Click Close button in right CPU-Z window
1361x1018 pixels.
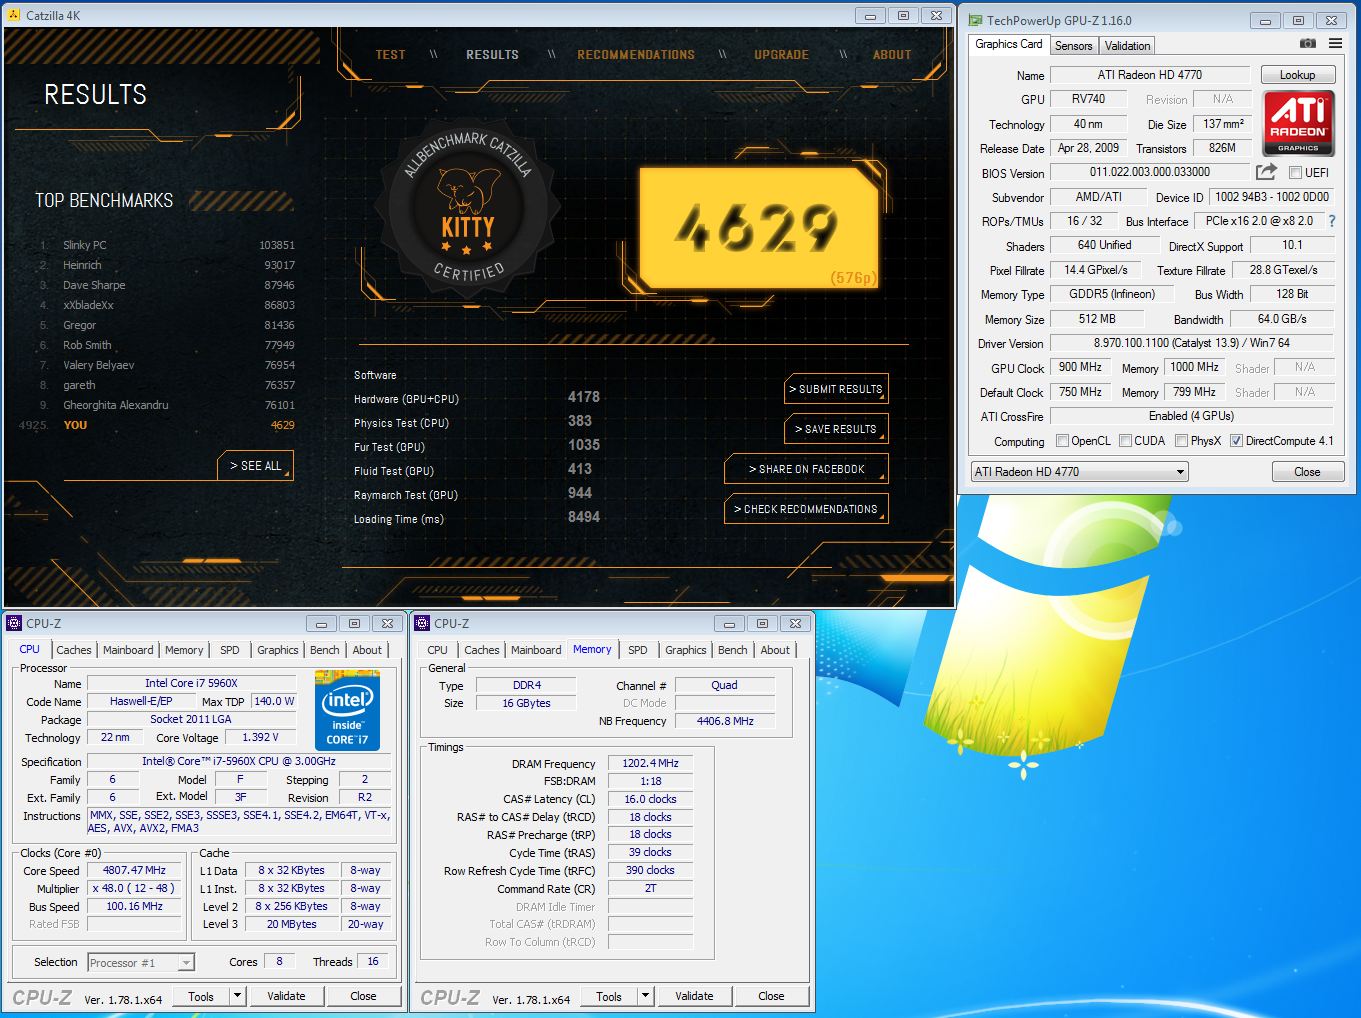(771, 996)
